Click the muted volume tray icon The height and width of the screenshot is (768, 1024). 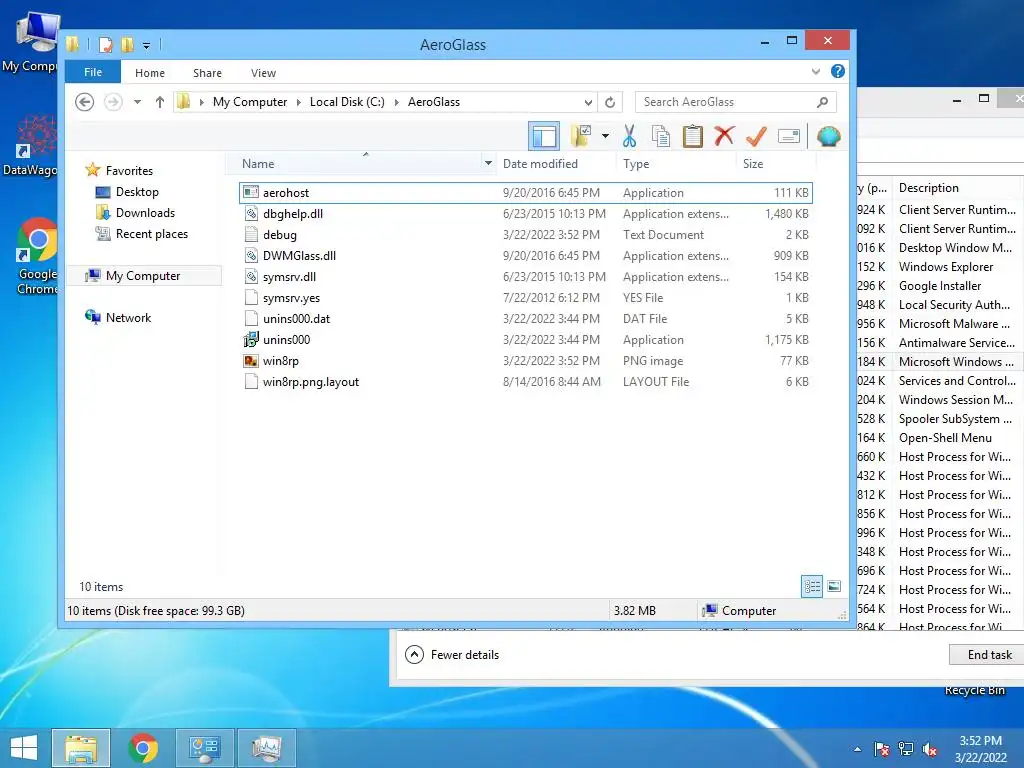930,749
